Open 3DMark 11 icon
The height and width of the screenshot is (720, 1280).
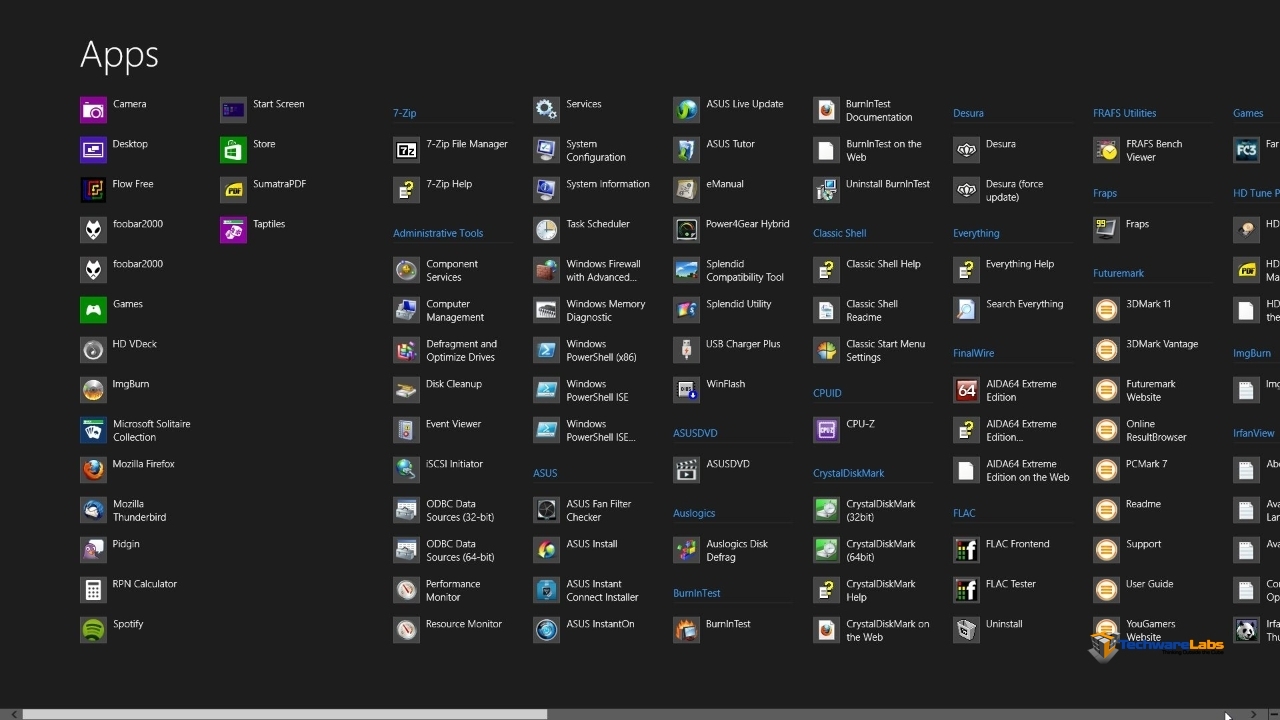click(x=1106, y=310)
